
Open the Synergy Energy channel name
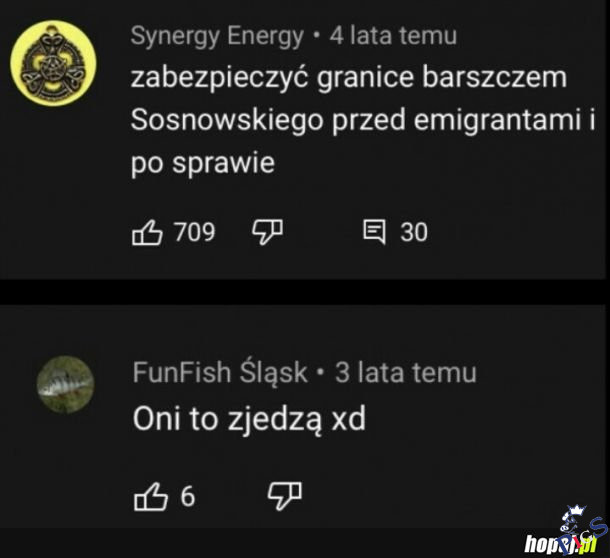(x=217, y=36)
